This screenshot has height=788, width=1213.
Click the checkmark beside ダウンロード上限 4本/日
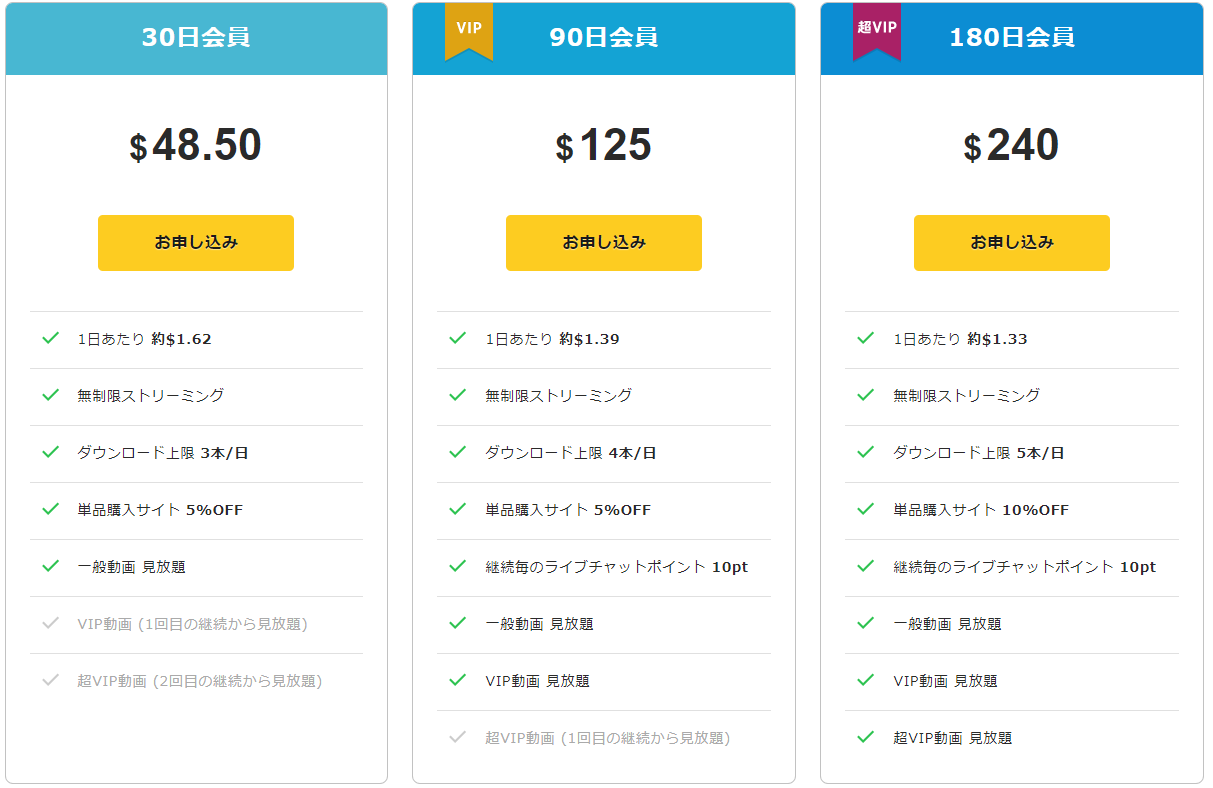coord(458,453)
